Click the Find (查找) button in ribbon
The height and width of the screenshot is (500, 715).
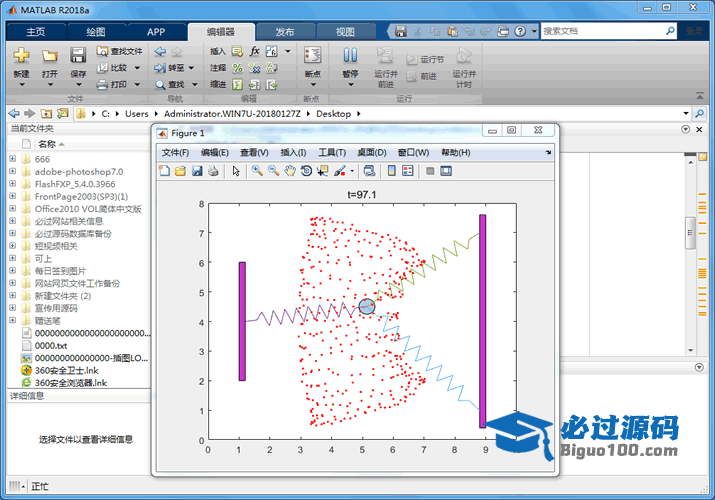171,85
